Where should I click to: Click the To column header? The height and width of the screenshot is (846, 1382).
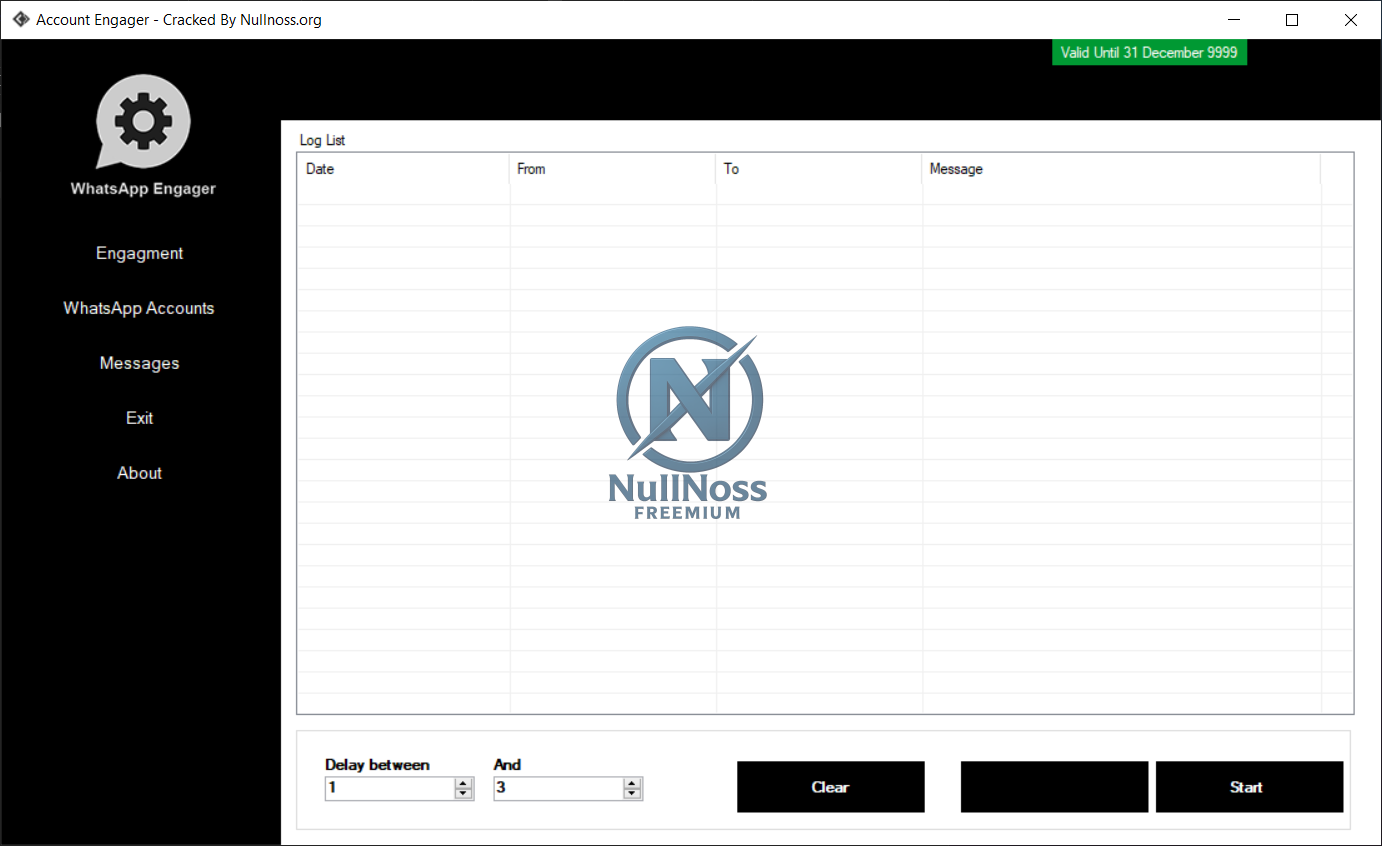818,169
